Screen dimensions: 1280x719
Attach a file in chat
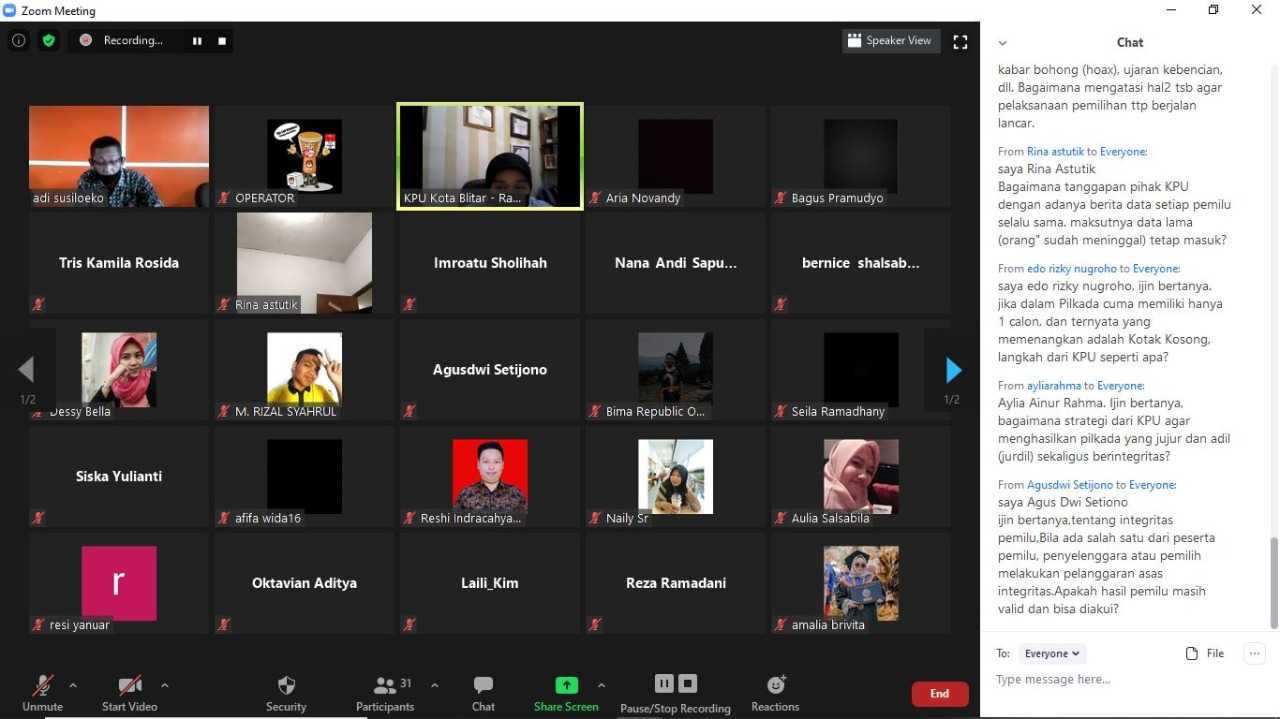pyautogui.click(x=1205, y=654)
